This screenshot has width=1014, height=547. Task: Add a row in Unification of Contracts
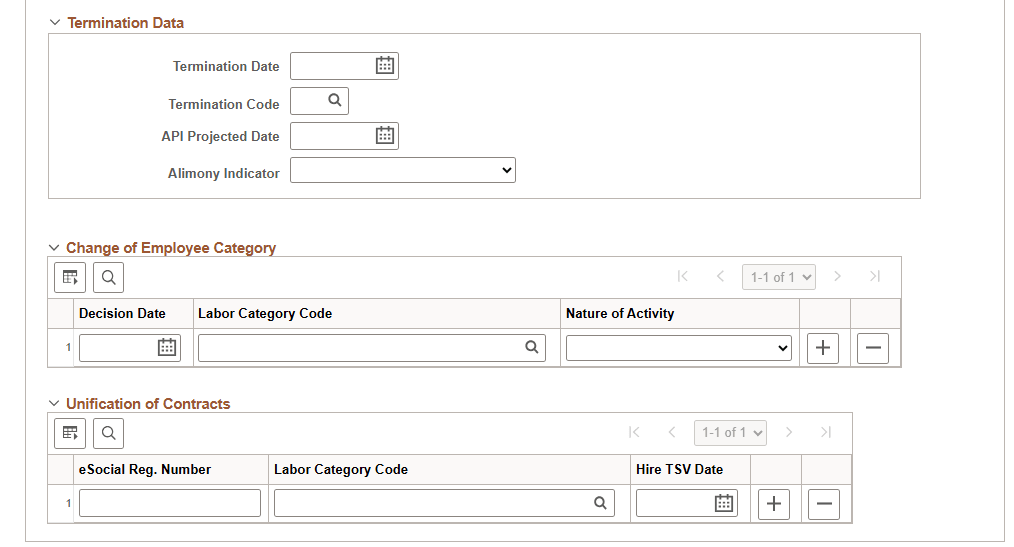(x=774, y=504)
